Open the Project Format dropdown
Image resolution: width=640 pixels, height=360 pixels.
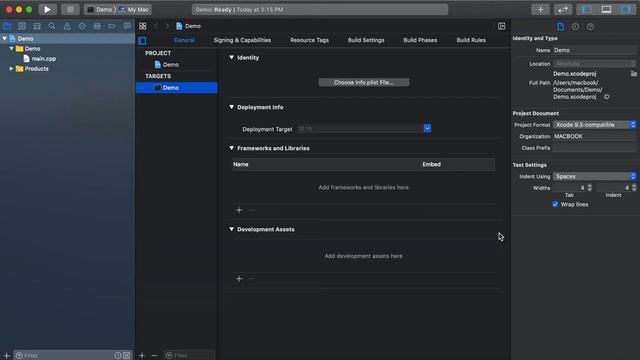(595, 125)
